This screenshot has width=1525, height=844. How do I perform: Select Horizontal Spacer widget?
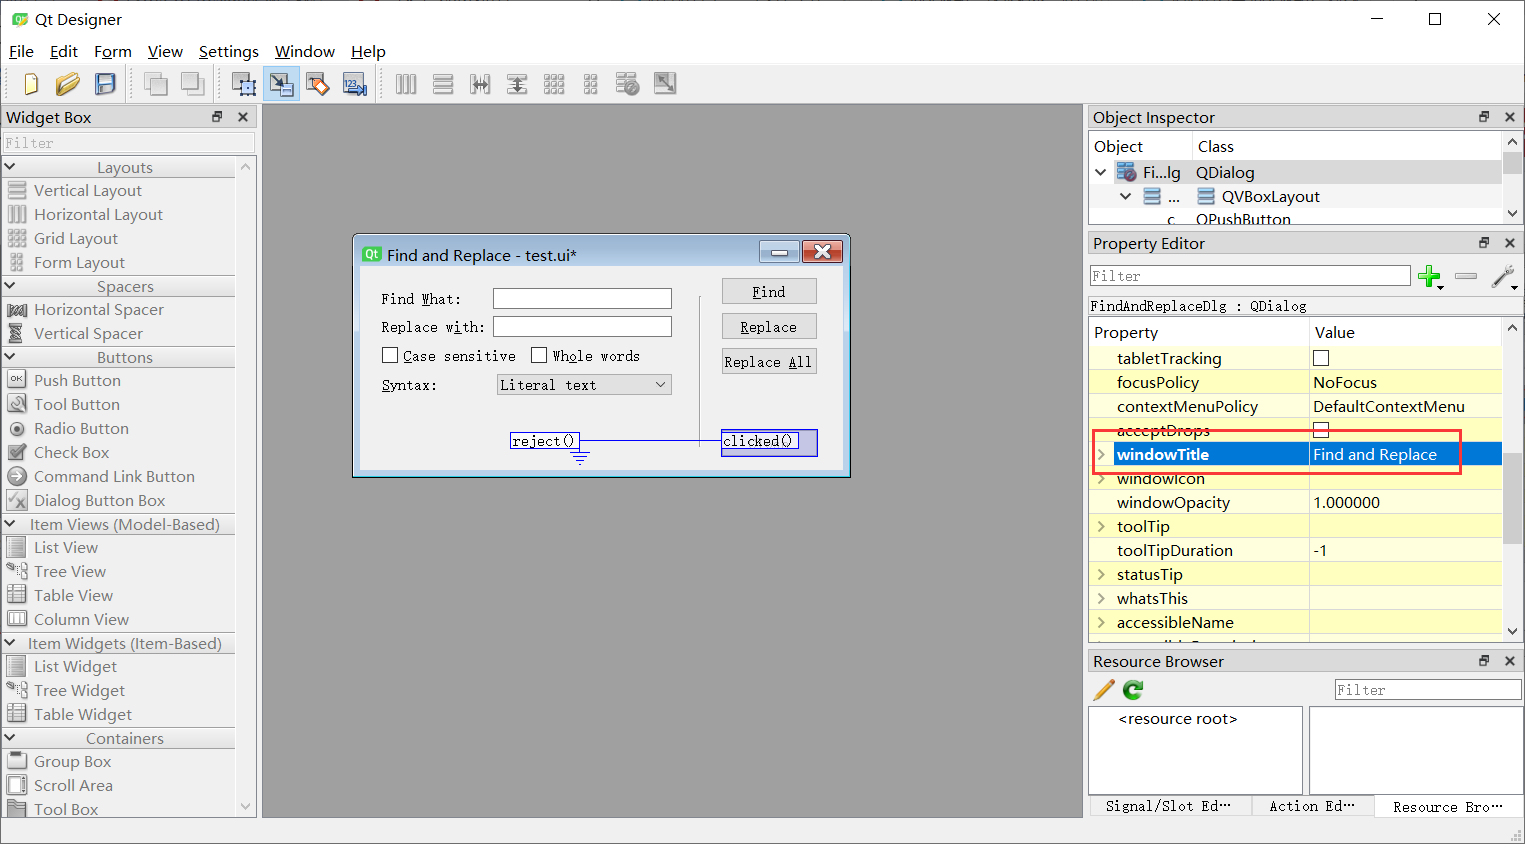98,309
